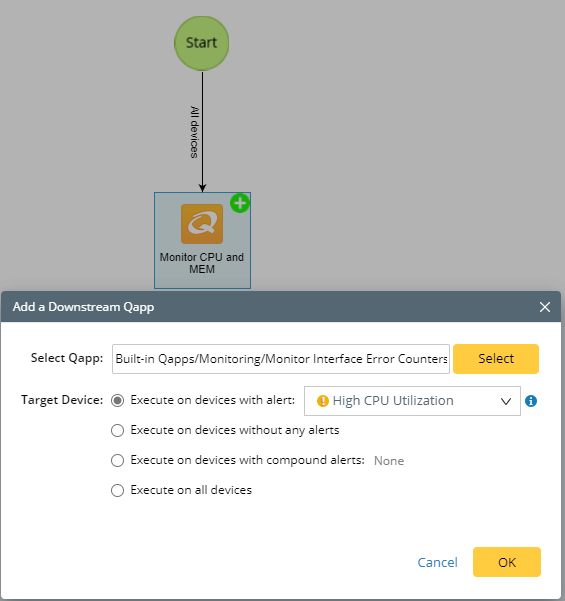Image resolution: width=565 pixels, height=601 pixels.
Task: Choose 'Execute on all devices' radio button
Action: [117, 490]
